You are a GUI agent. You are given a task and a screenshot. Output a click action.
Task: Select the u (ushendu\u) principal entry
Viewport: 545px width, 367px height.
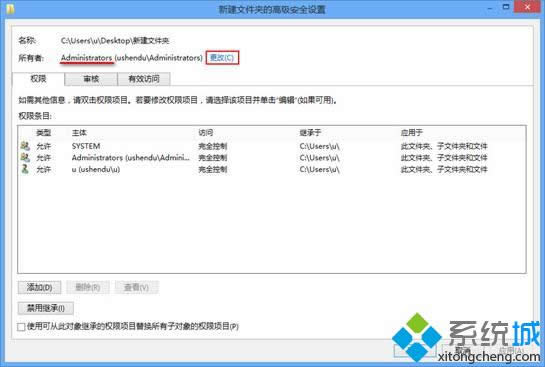(x=96, y=170)
